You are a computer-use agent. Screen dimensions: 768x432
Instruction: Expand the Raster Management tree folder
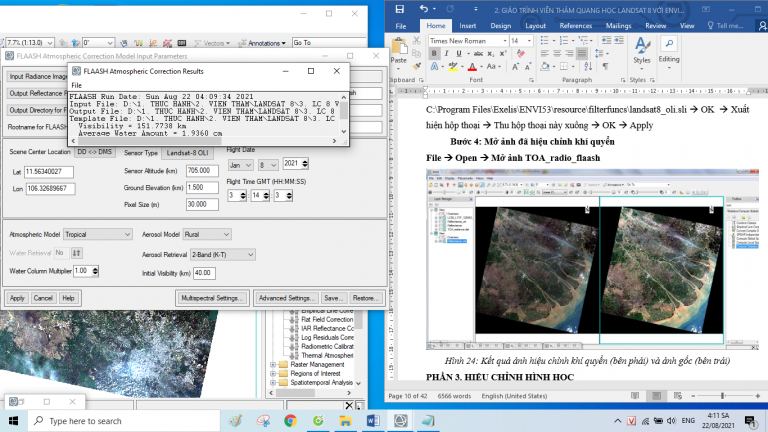click(x=274, y=365)
